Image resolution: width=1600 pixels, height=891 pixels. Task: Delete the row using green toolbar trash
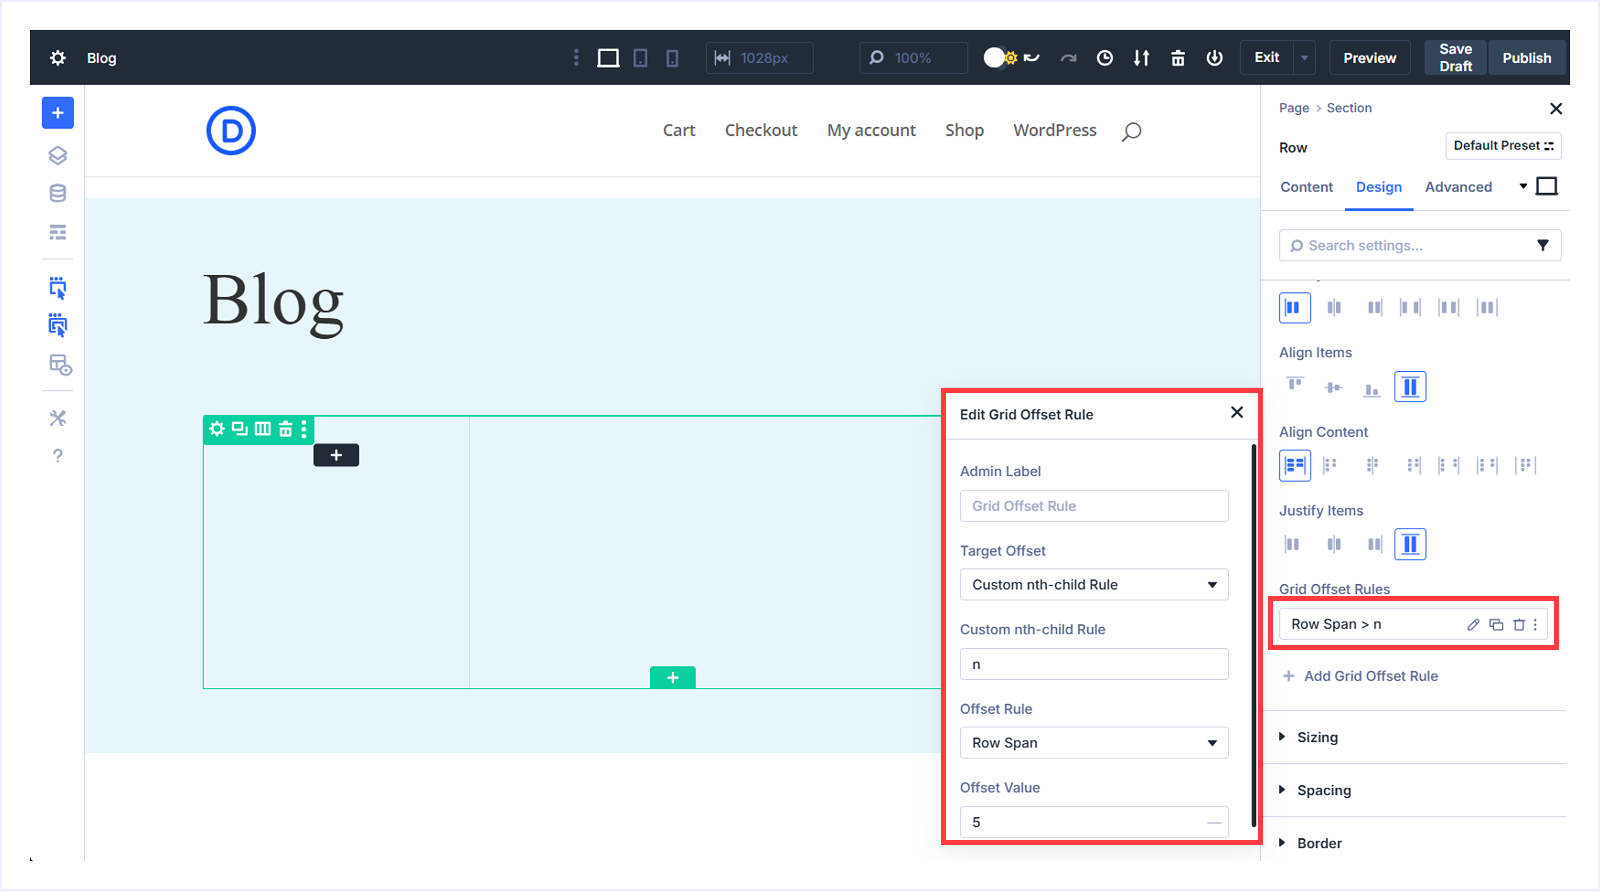pos(285,429)
